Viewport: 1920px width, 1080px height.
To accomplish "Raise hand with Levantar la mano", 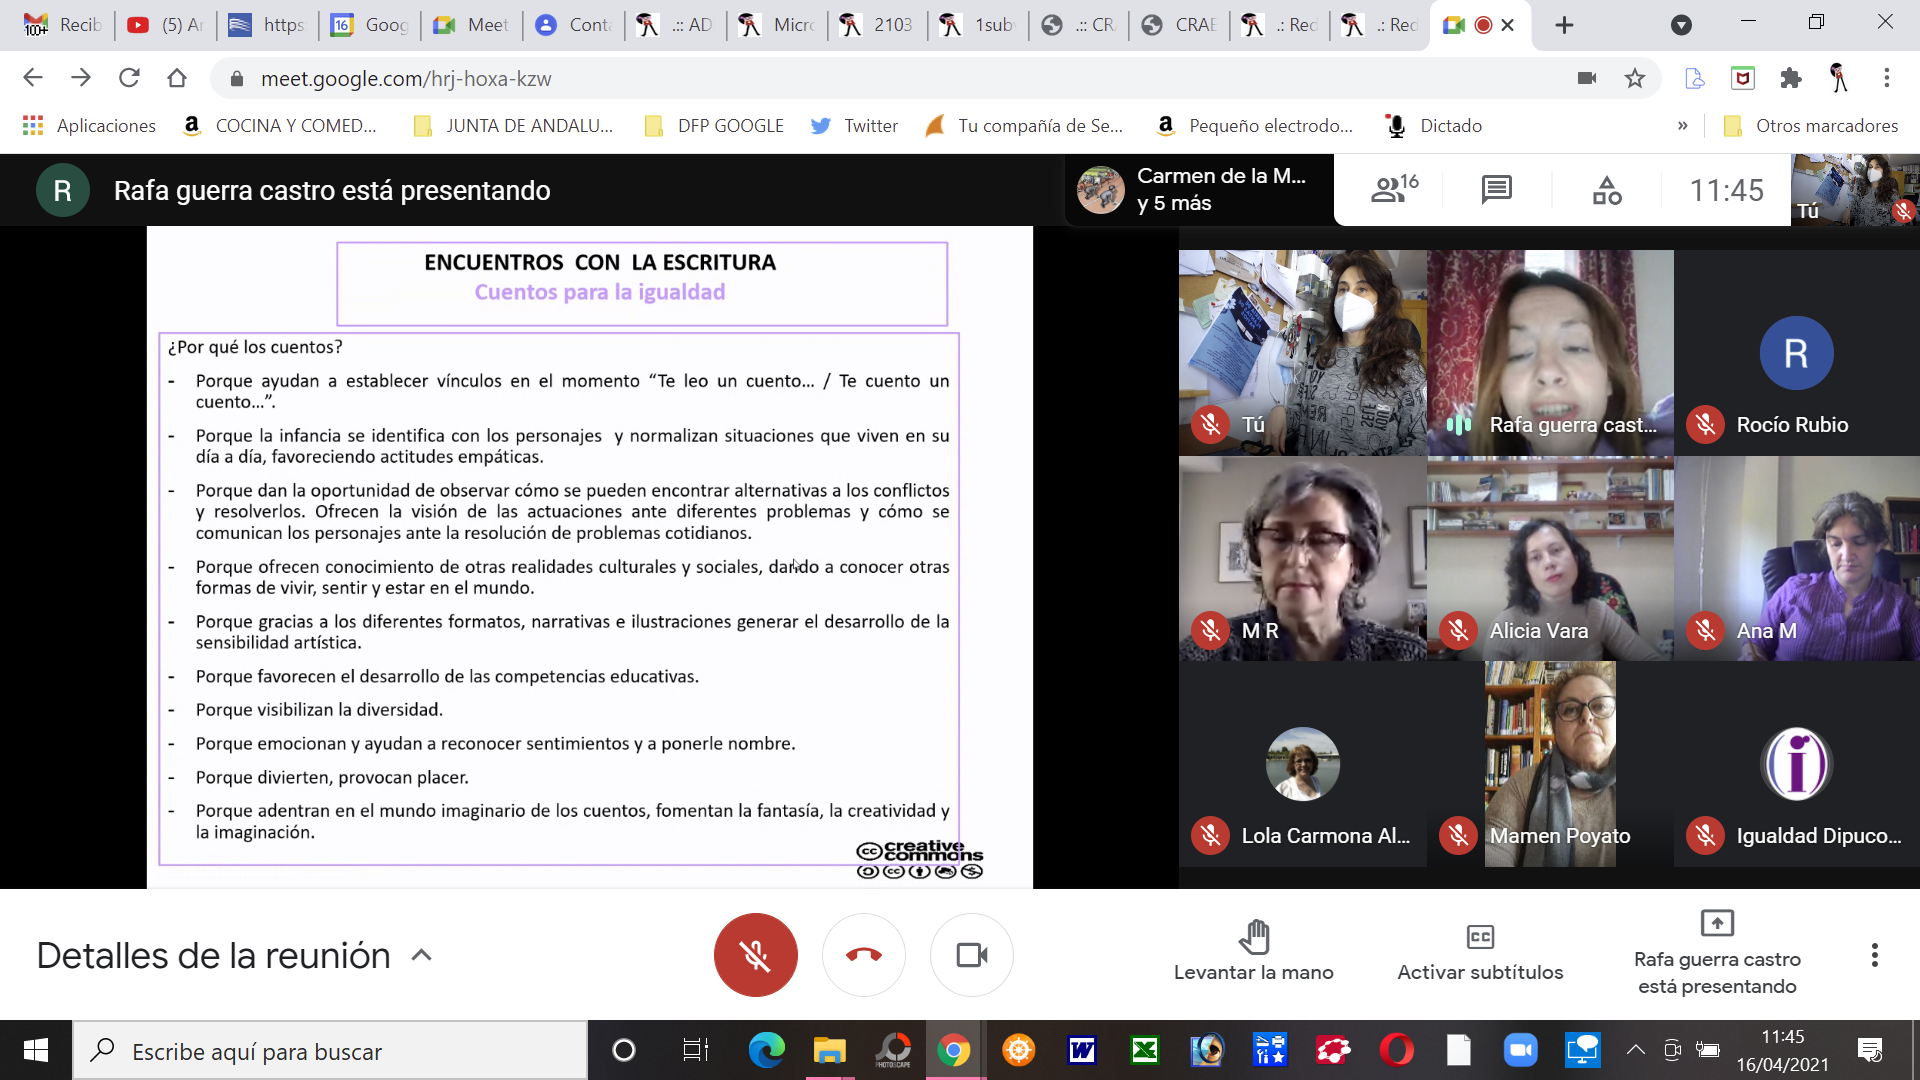I will tap(1253, 951).
